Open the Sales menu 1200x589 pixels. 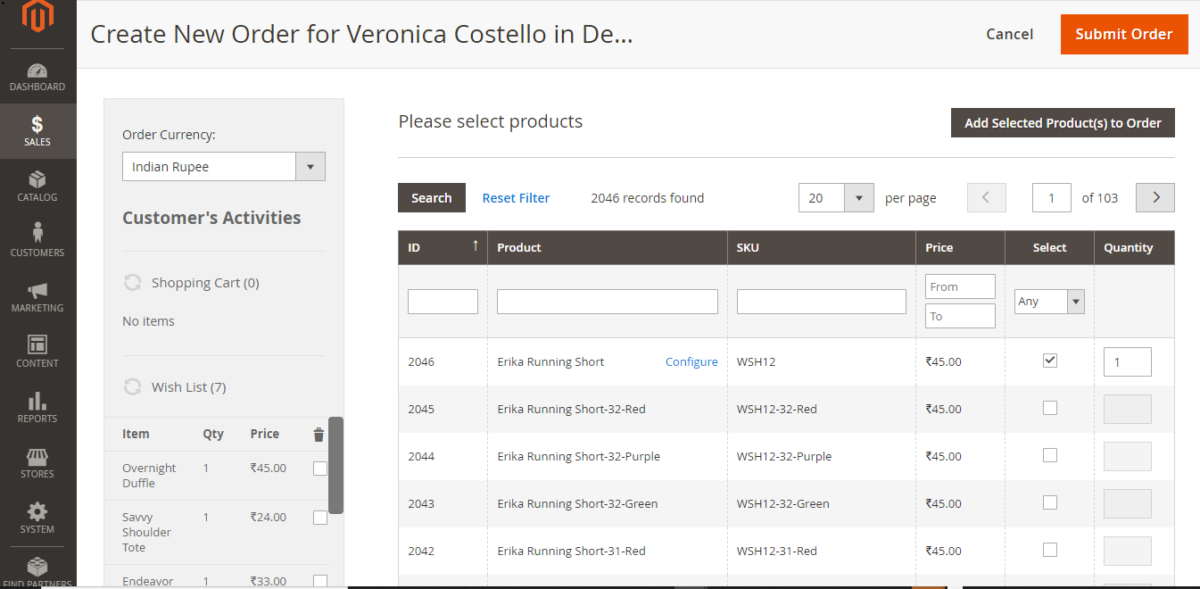click(x=38, y=132)
